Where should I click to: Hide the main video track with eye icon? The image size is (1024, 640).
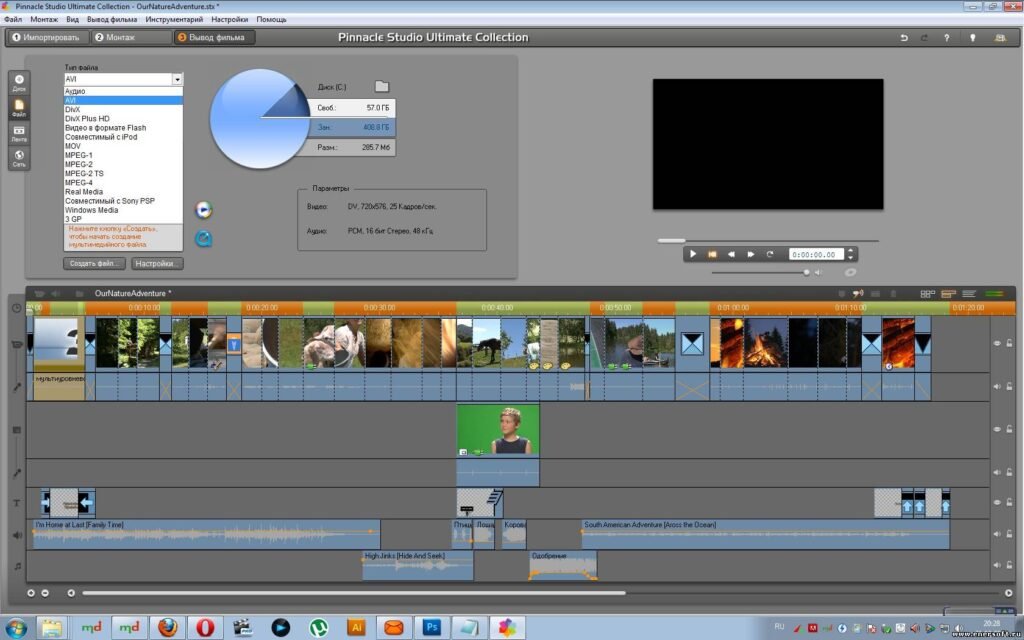coord(997,343)
